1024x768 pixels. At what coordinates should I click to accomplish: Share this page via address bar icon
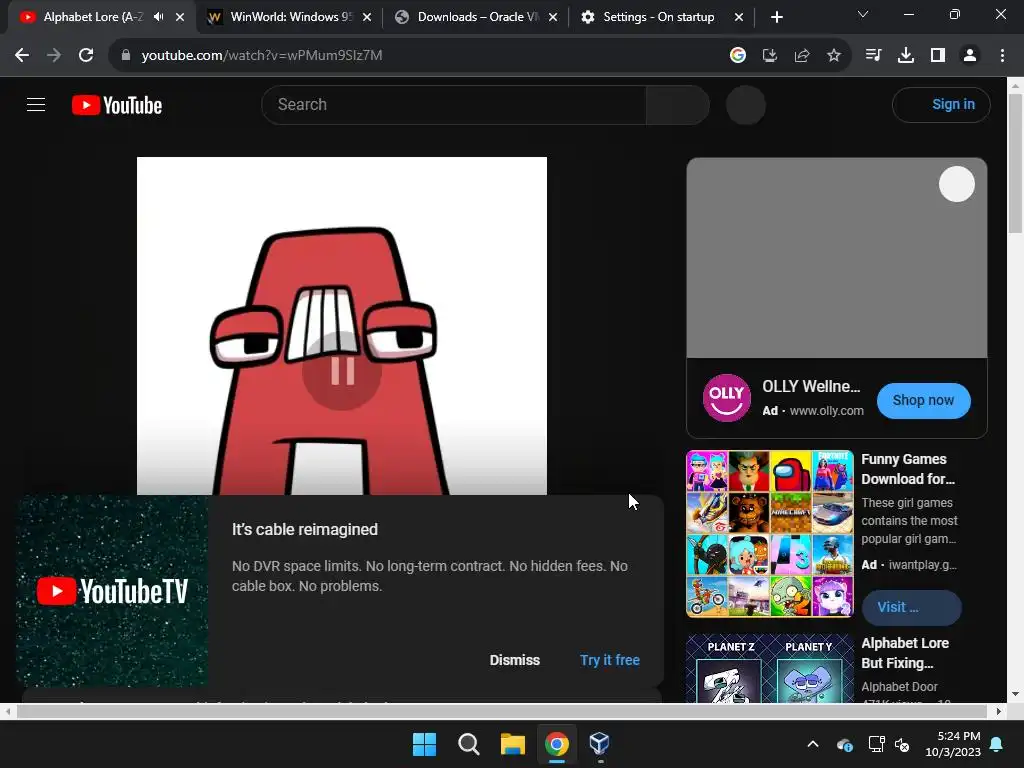click(802, 56)
